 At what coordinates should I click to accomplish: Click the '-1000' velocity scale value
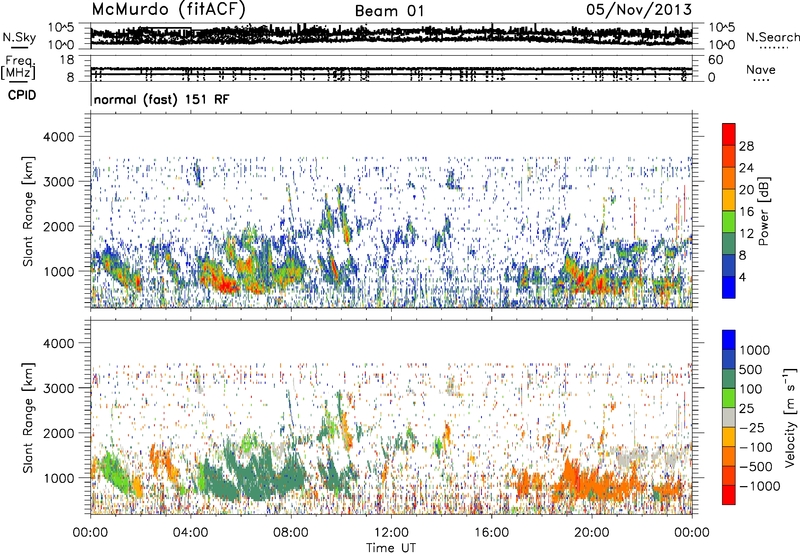pos(760,486)
